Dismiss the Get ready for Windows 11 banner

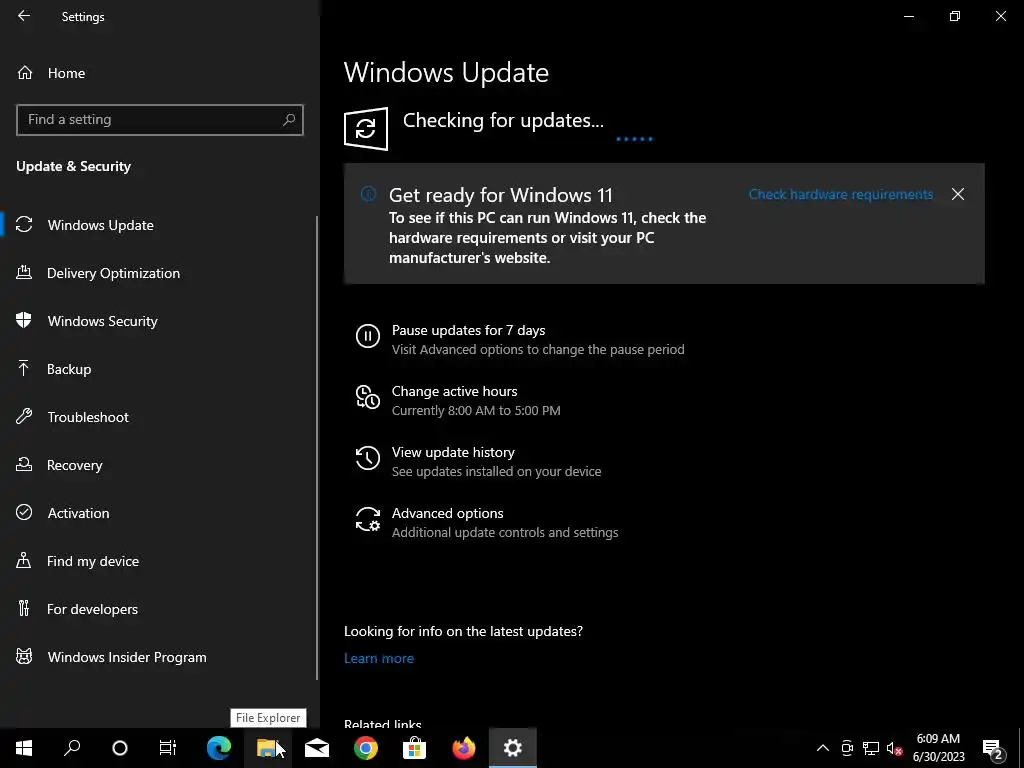957,194
